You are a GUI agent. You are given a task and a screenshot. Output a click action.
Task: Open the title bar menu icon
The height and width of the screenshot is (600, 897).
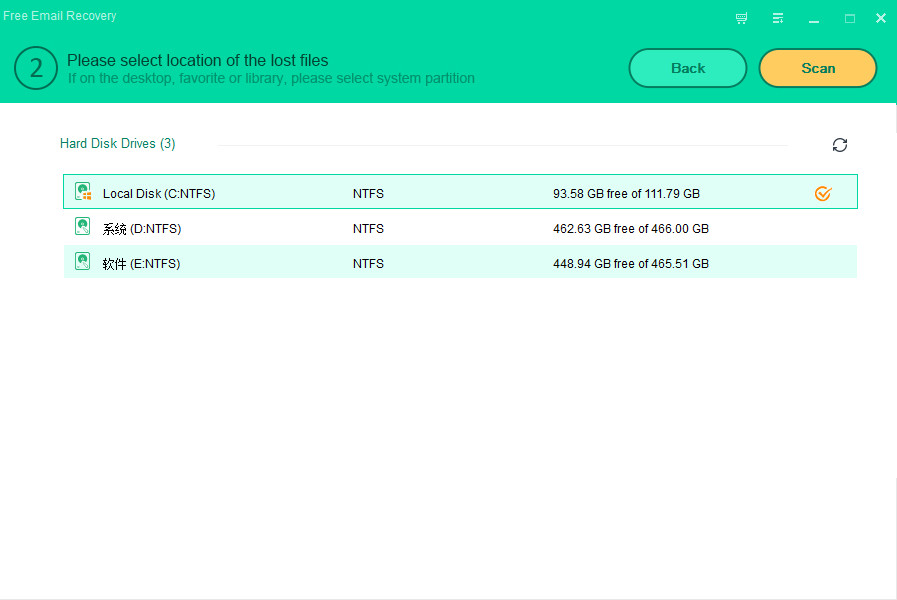coord(777,18)
